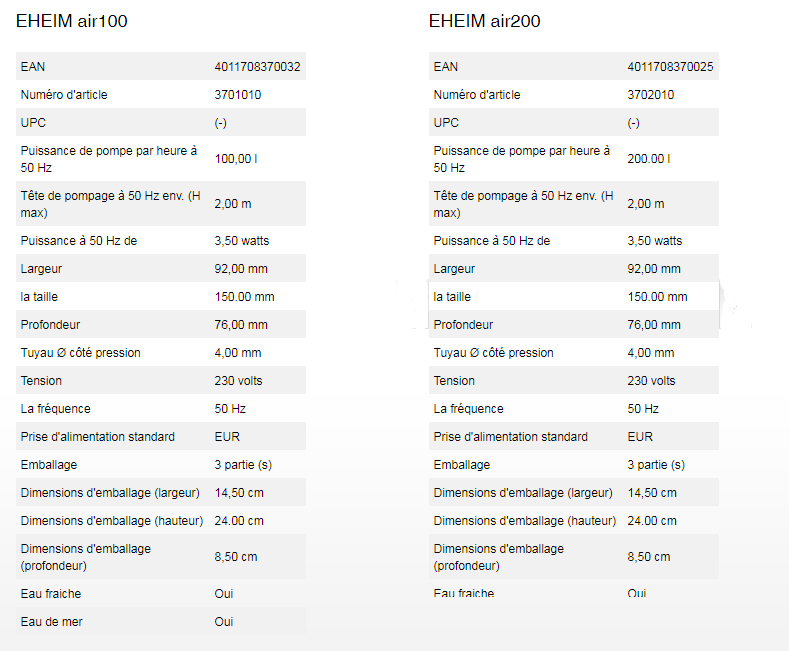Click the 200.00 l pump power value
Screen dimensions: 789x651
(649, 159)
